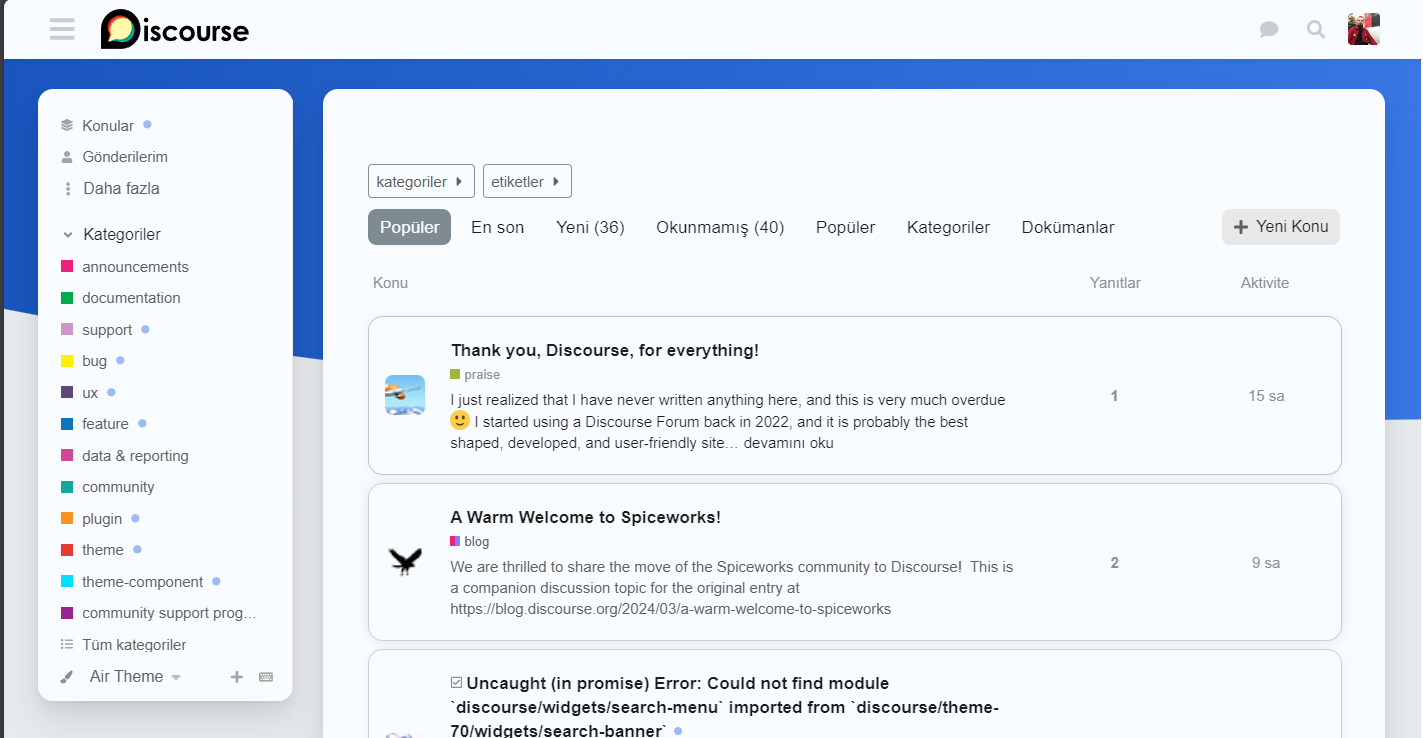Screen dimensions: 1423x738
Task: Open the Uncaught (in promise) Error topic
Action: [x=725, y=707]
